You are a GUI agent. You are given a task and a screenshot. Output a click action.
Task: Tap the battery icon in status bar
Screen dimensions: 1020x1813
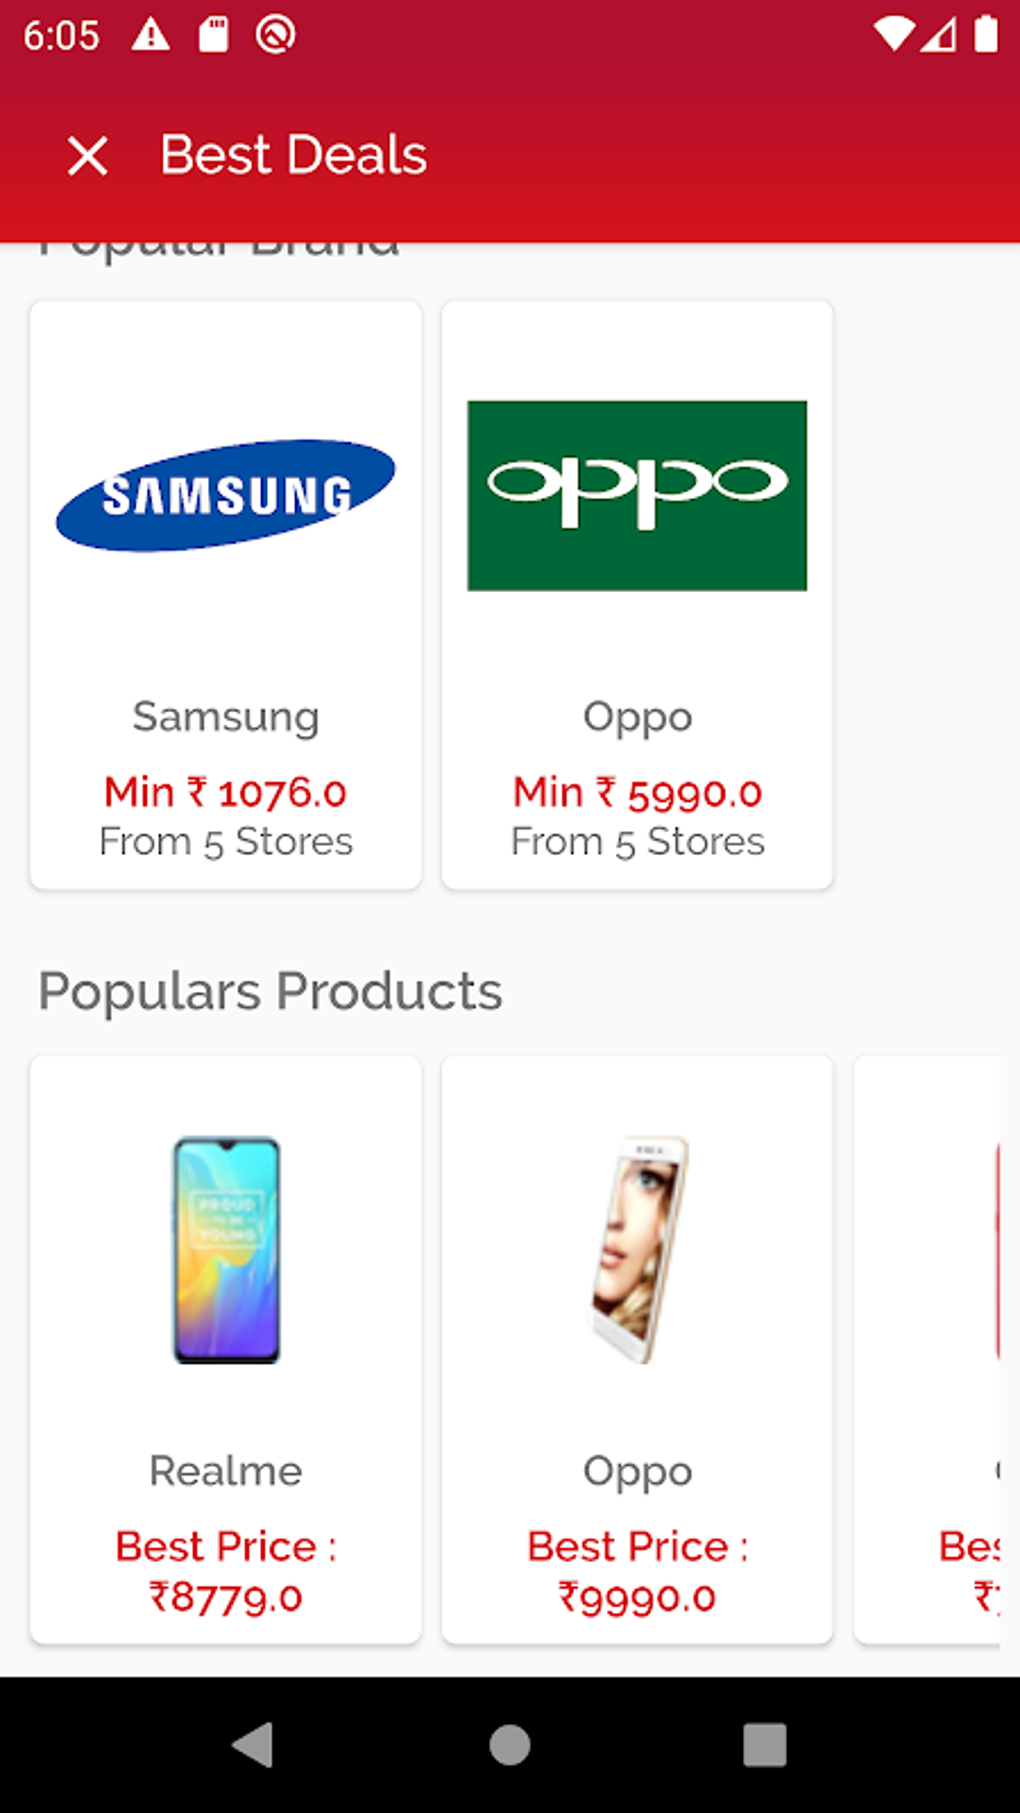click(x=986, y=35)
